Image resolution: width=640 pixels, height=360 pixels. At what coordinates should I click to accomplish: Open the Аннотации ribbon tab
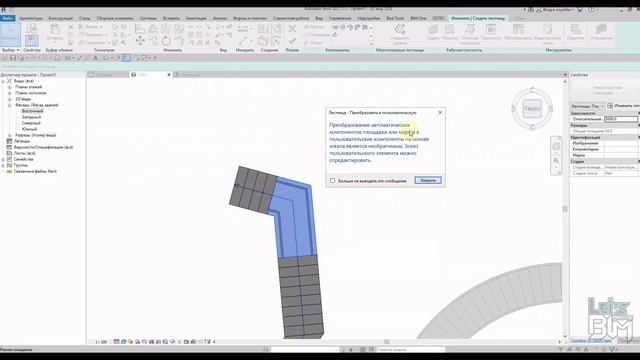point(196,18)
